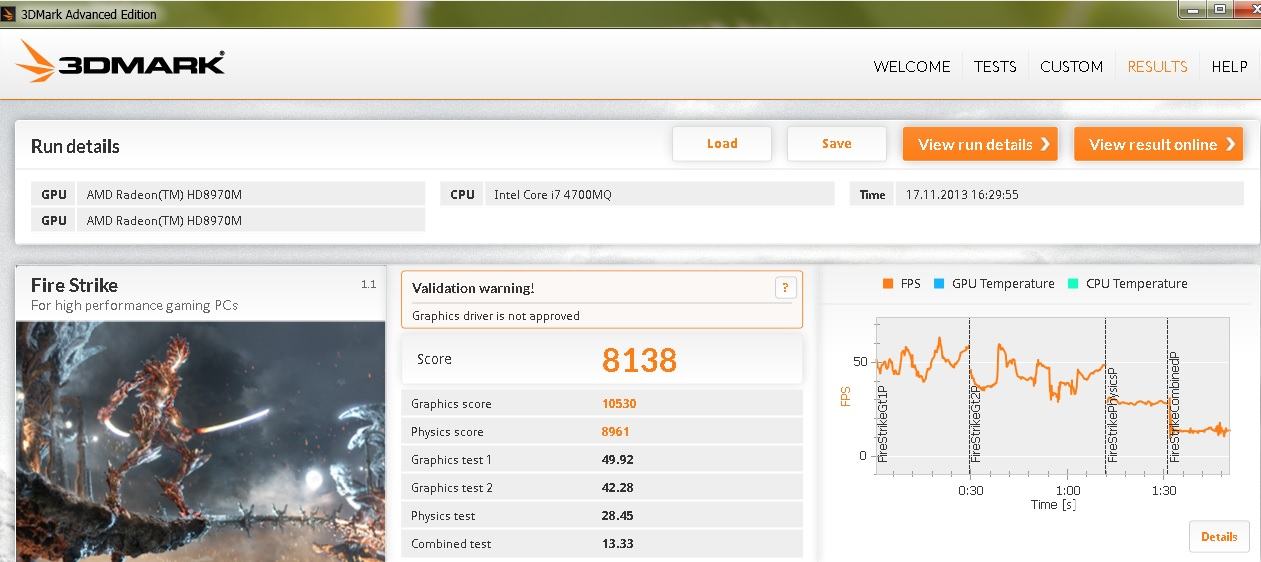This screenshot has height=562, width=1261.
Task: Click the Graphics test 1 row
Action: pos(602,460)
